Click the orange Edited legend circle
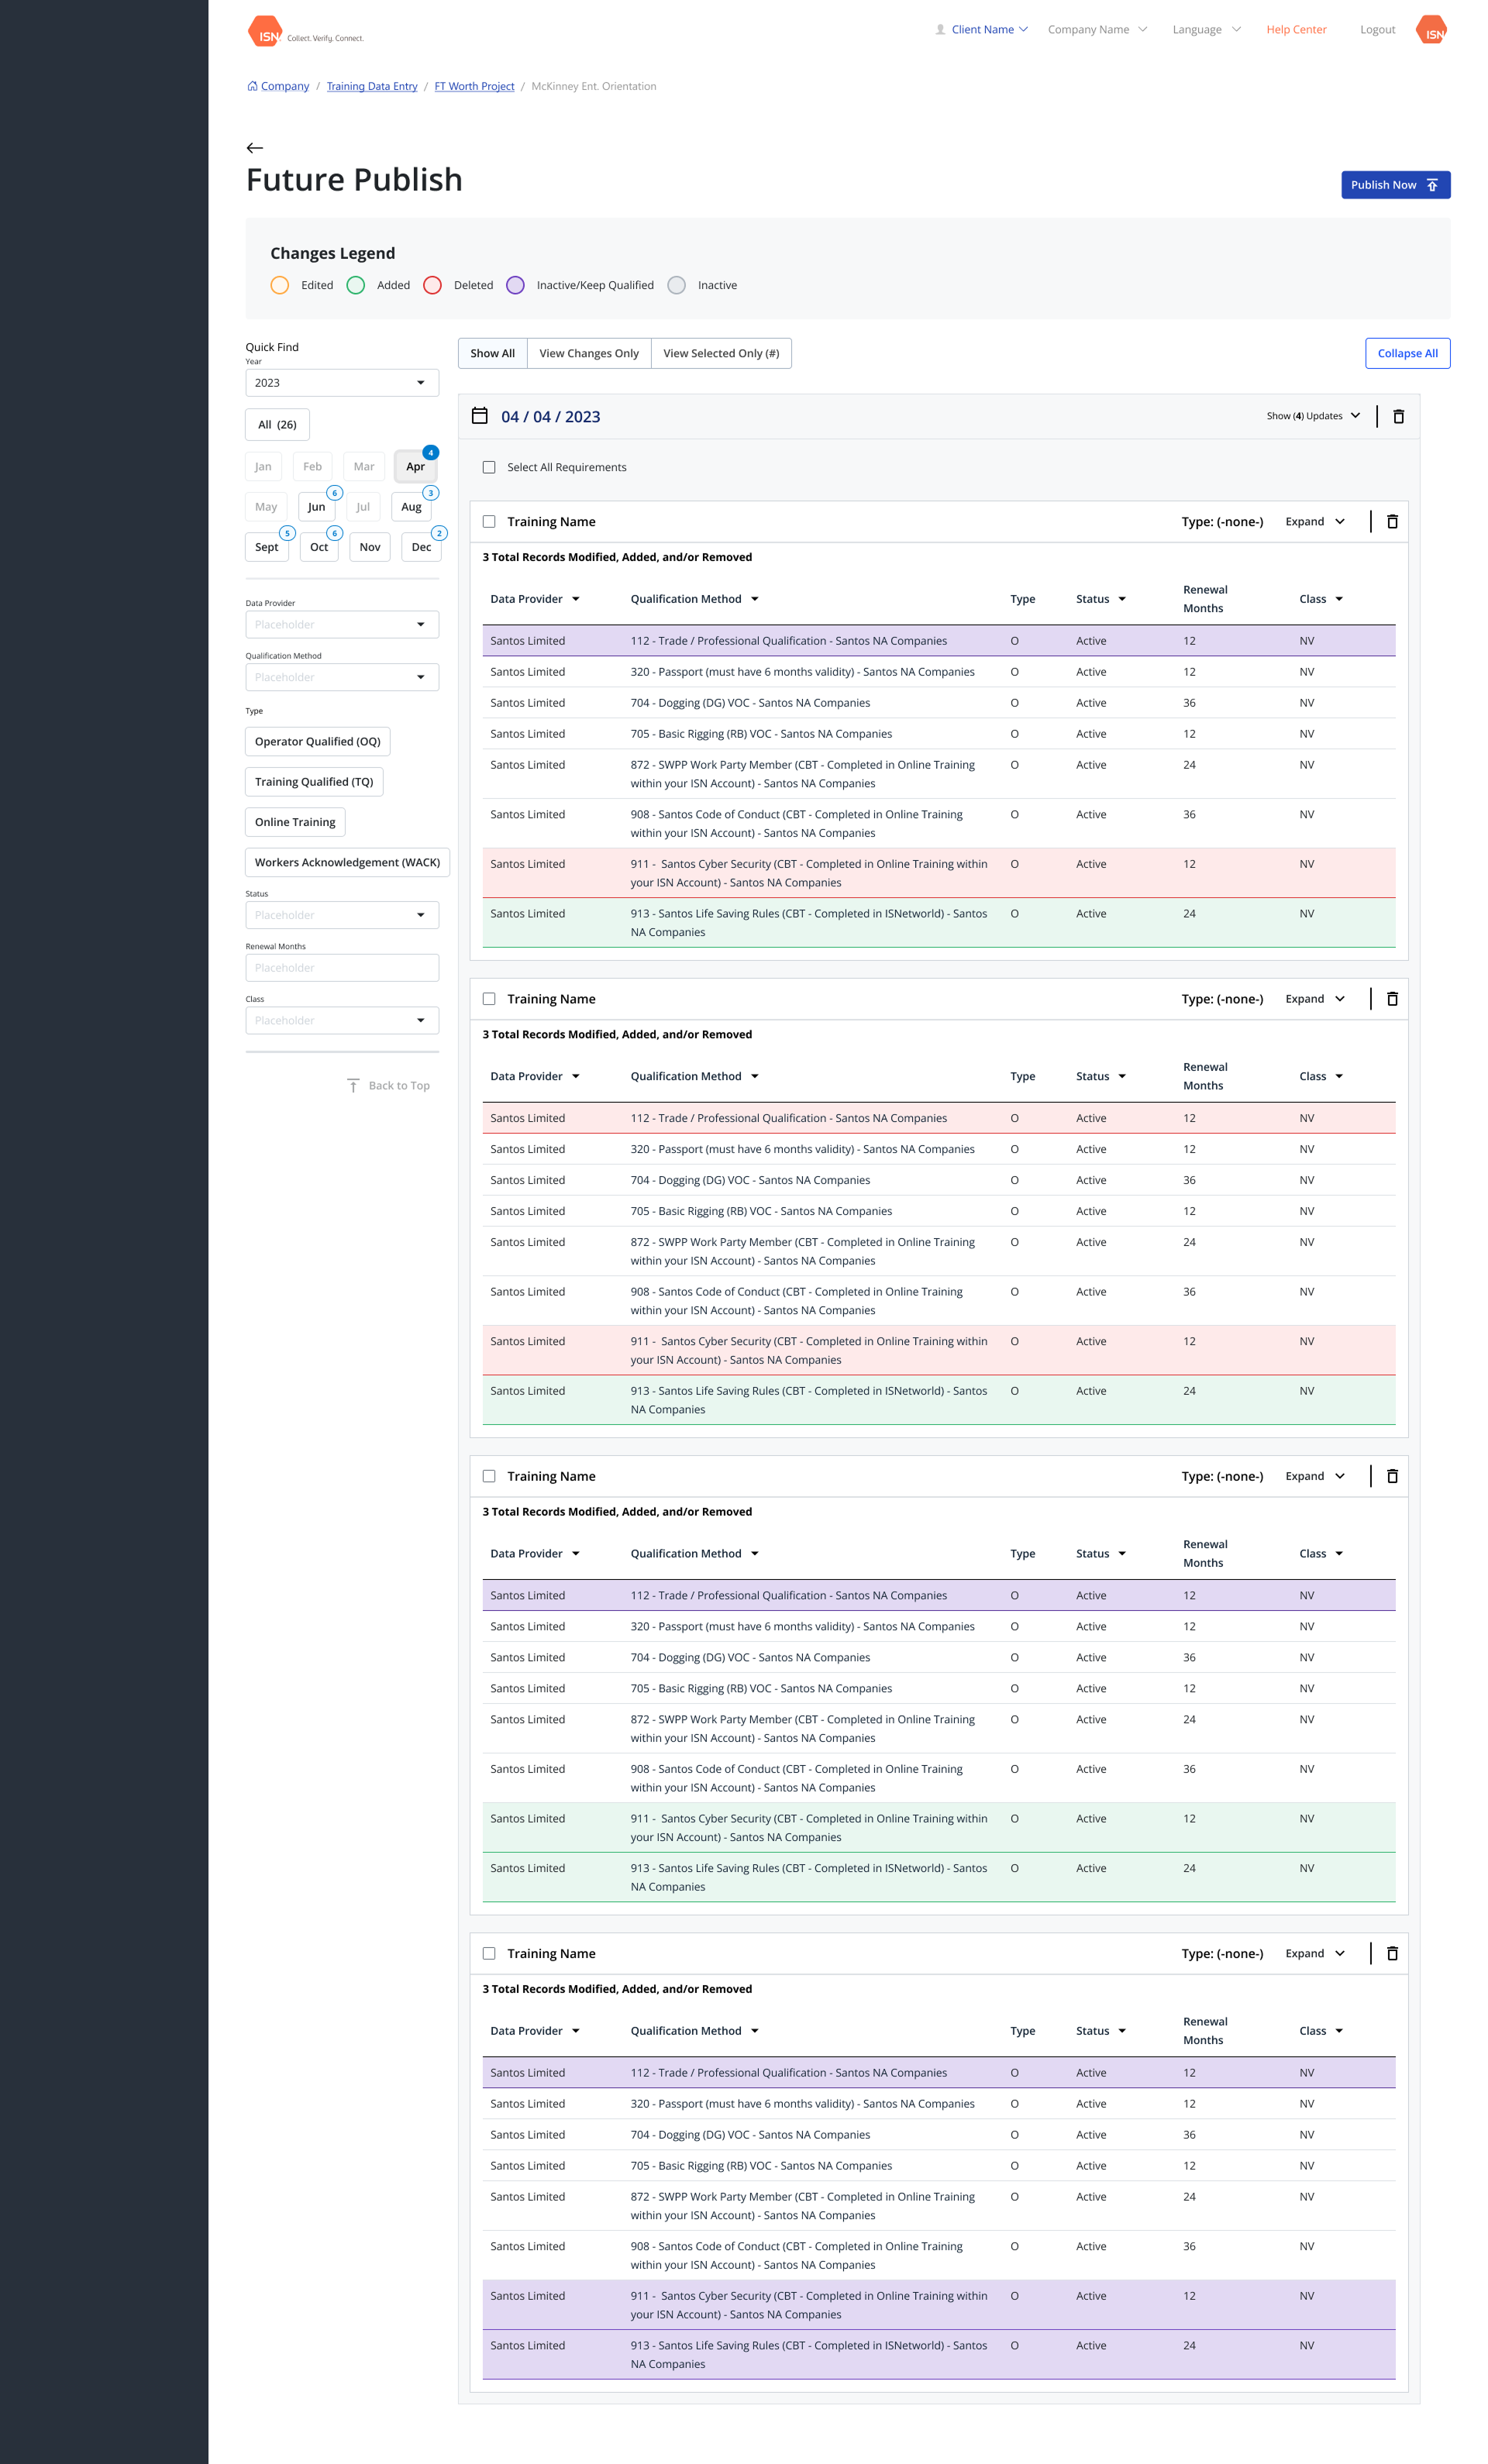 [x=280, y=285]
